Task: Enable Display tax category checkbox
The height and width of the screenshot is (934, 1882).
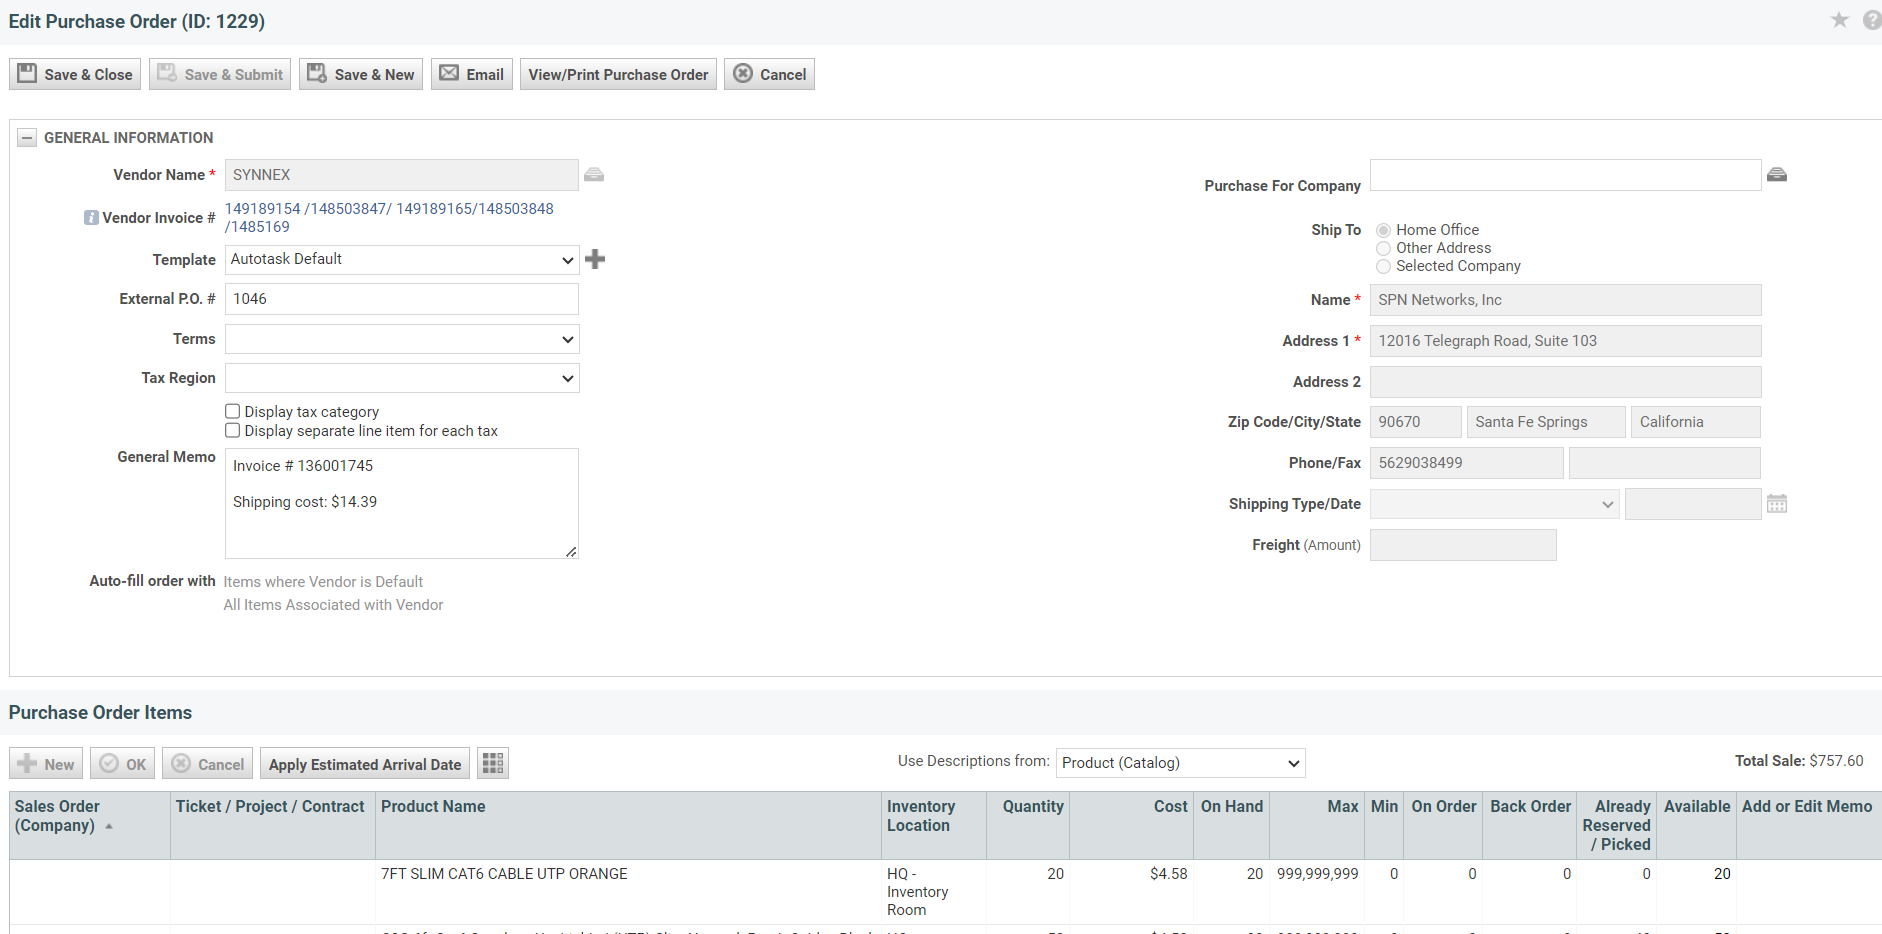Action: (233, 411)
